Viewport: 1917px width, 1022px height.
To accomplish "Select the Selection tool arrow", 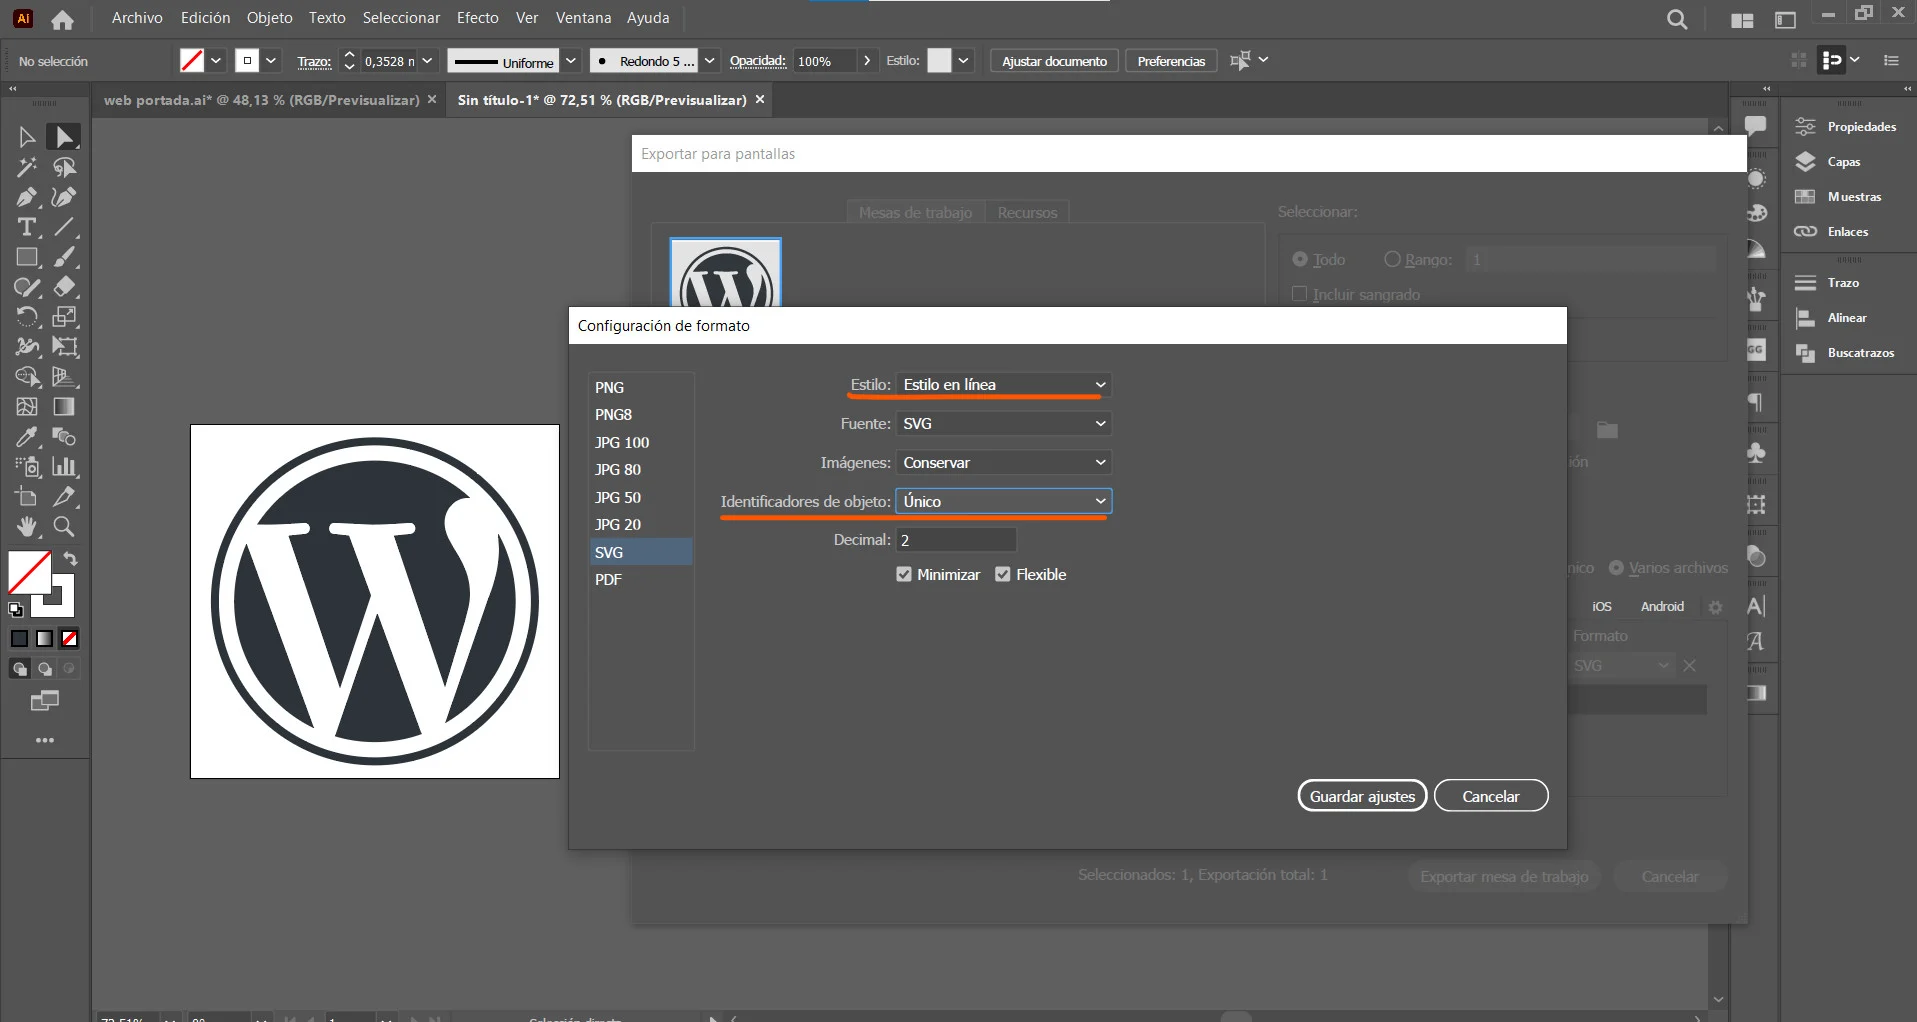I will 27,137.
